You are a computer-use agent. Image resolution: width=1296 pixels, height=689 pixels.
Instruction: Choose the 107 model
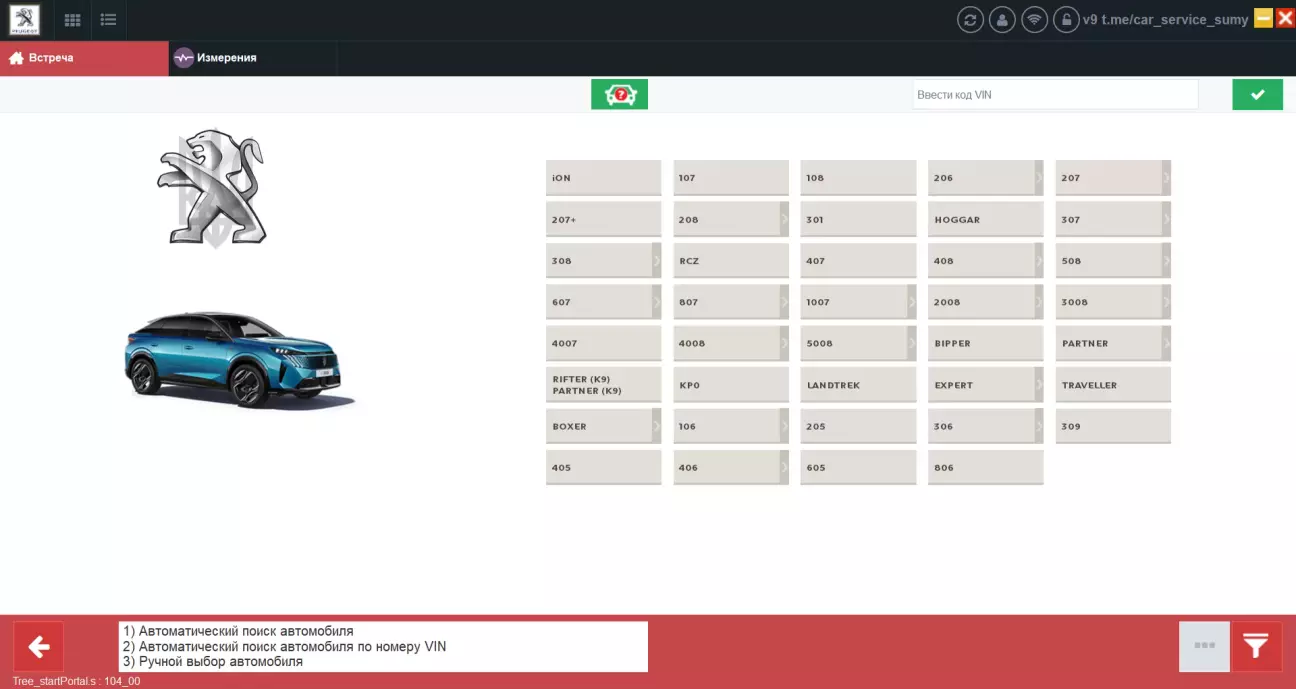731,178
